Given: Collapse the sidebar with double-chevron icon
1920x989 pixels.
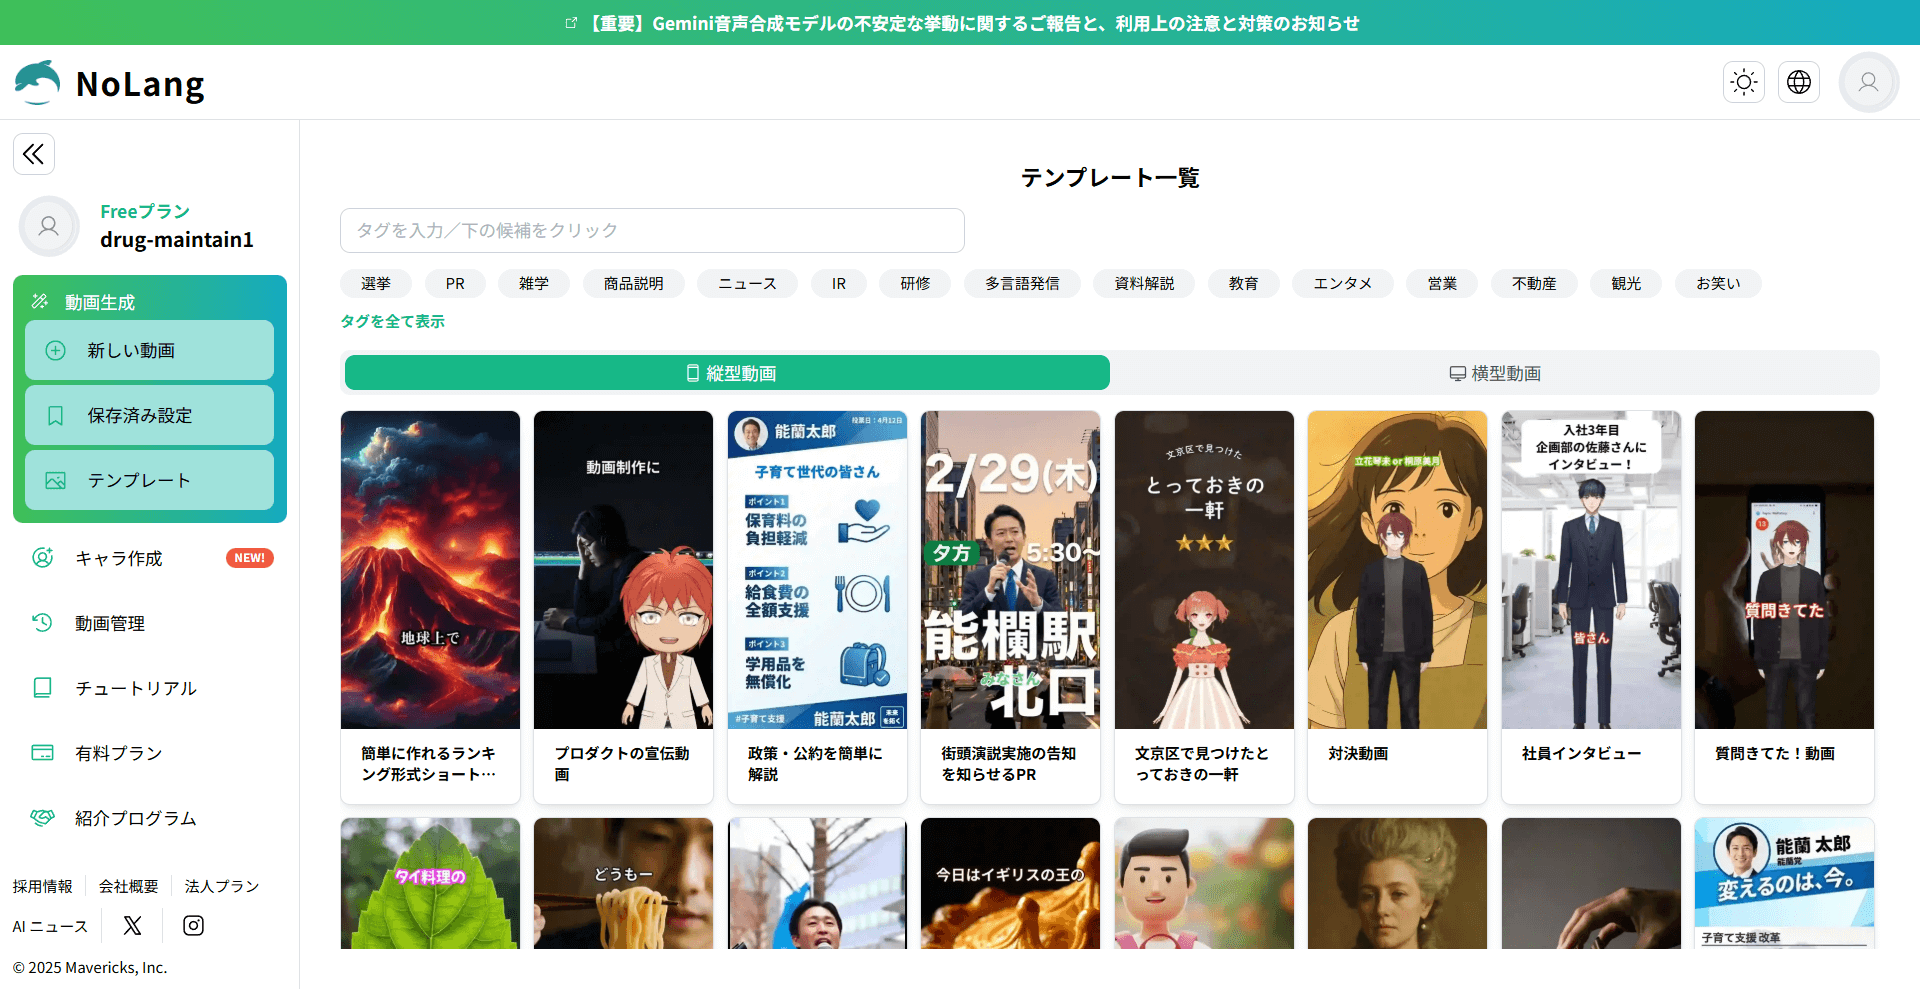Looking at the screenshot, I should click(34, 154).
